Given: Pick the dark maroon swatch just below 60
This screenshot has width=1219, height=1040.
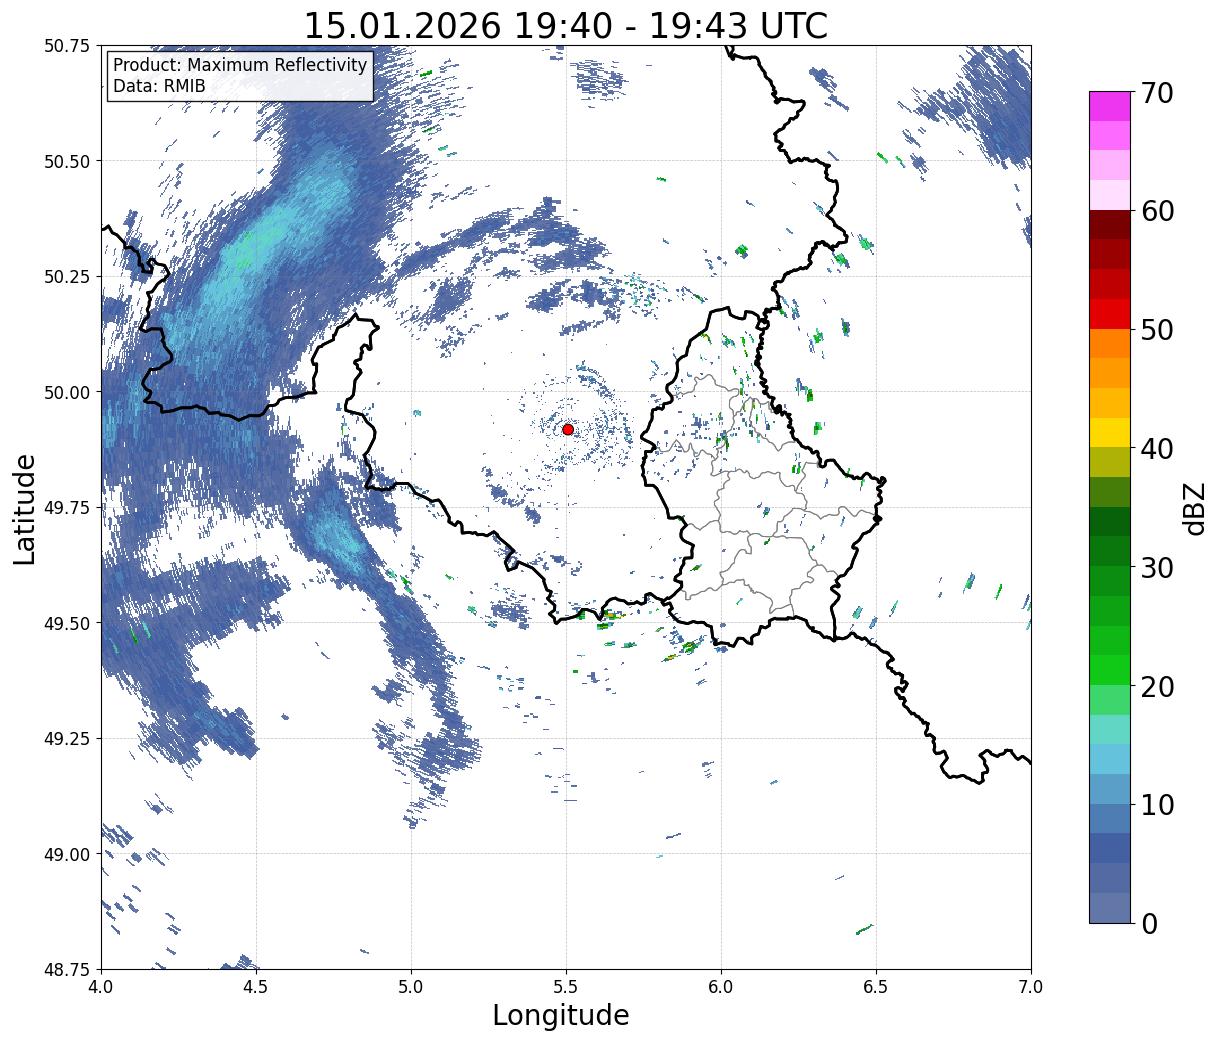Looking at the screenshot, I should pyautogui.click(x=1110, y=225).
